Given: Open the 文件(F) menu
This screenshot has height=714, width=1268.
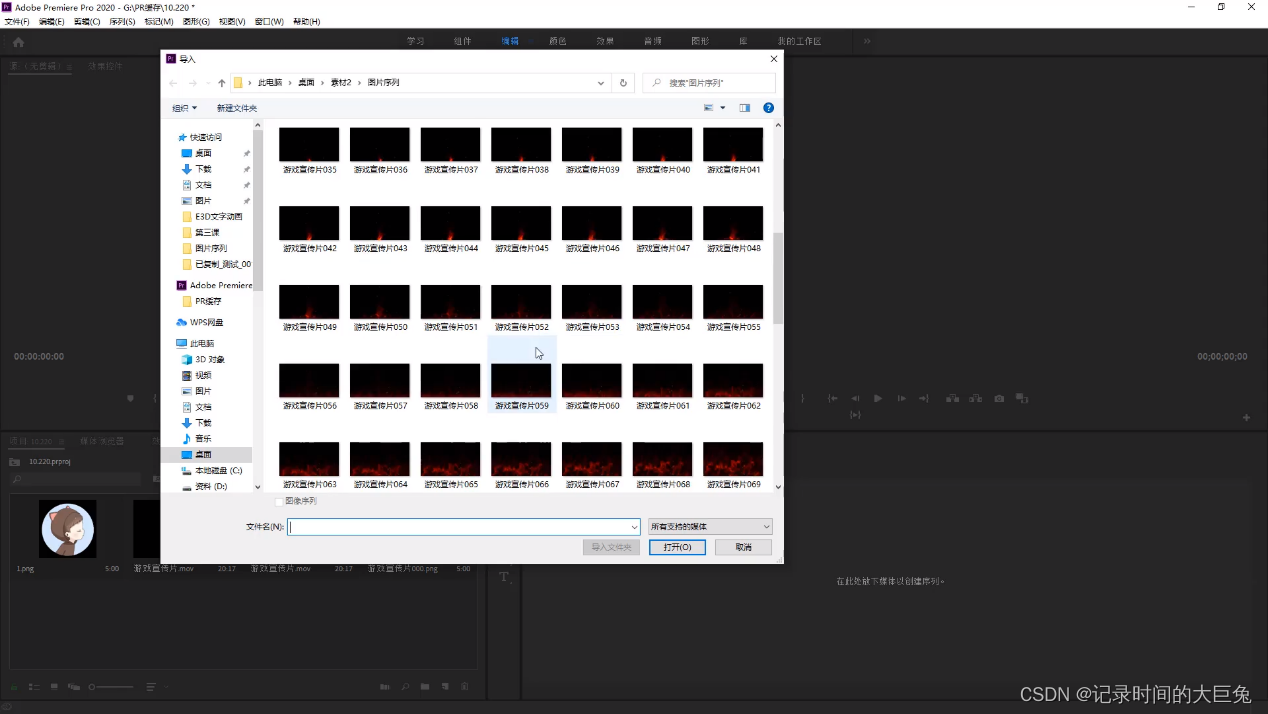Looking at the screenshot, I should (x=17, y=21).
